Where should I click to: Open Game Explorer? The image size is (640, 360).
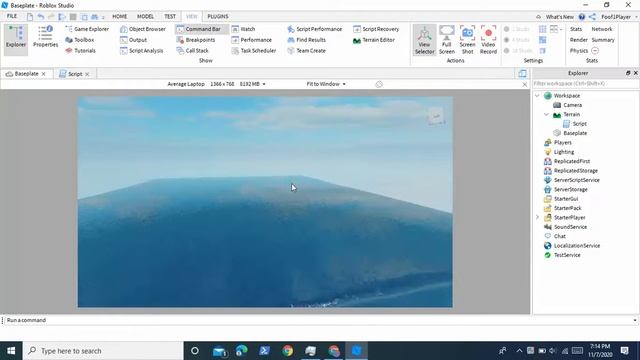pyautogui.click(x=87, y=29)
